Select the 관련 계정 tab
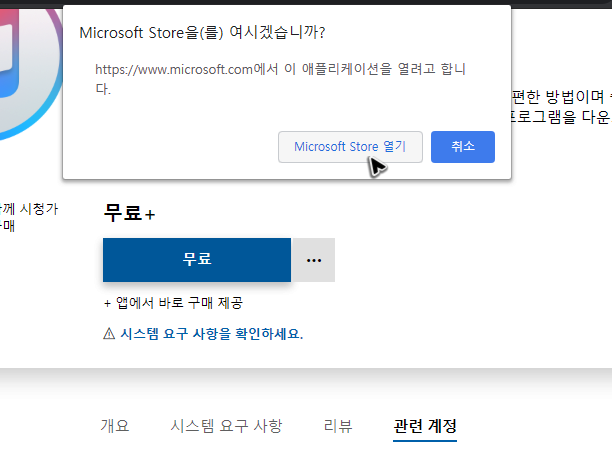 coord(425,426)
